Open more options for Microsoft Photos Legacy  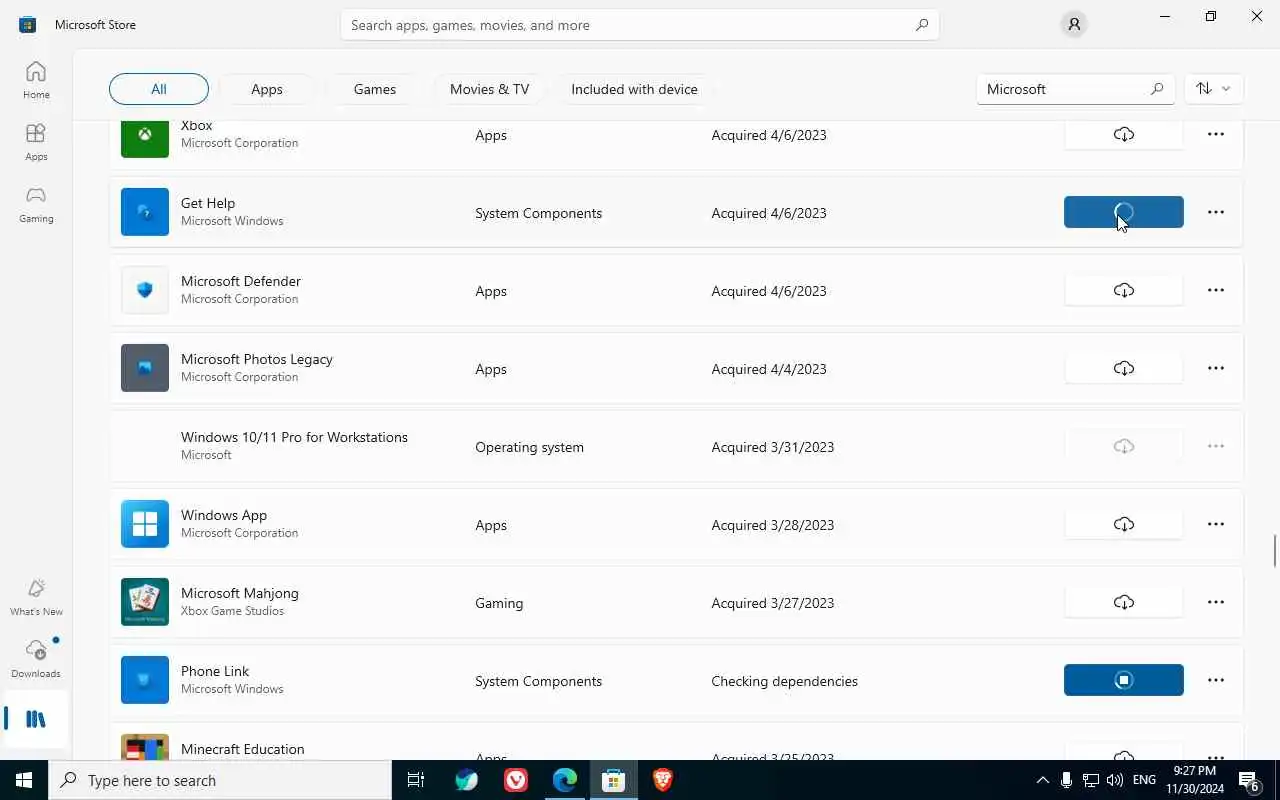tap(1216, 368)
